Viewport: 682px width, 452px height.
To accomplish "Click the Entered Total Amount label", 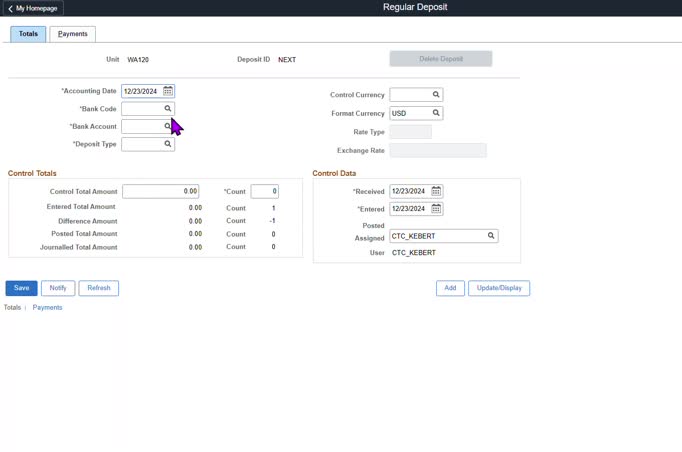I will (x=81, y=207).
